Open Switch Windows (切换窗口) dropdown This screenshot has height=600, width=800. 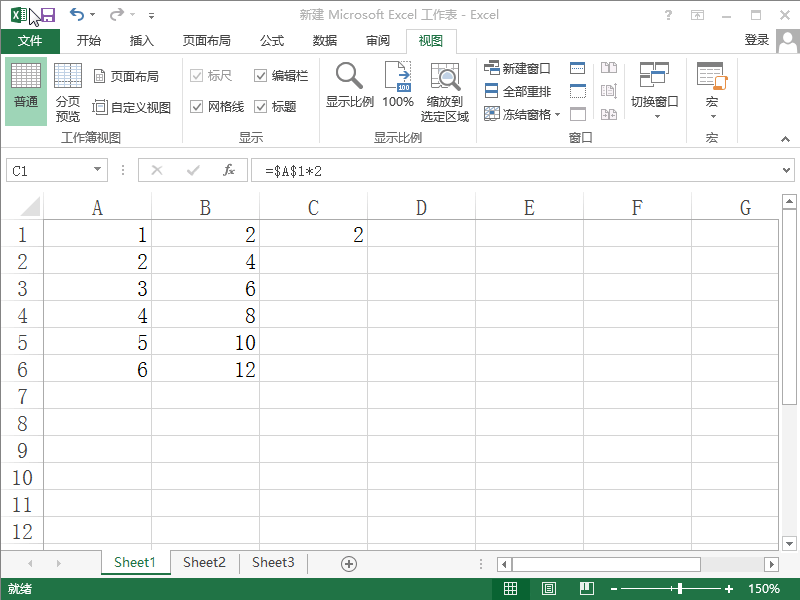[x=654, y=91]
